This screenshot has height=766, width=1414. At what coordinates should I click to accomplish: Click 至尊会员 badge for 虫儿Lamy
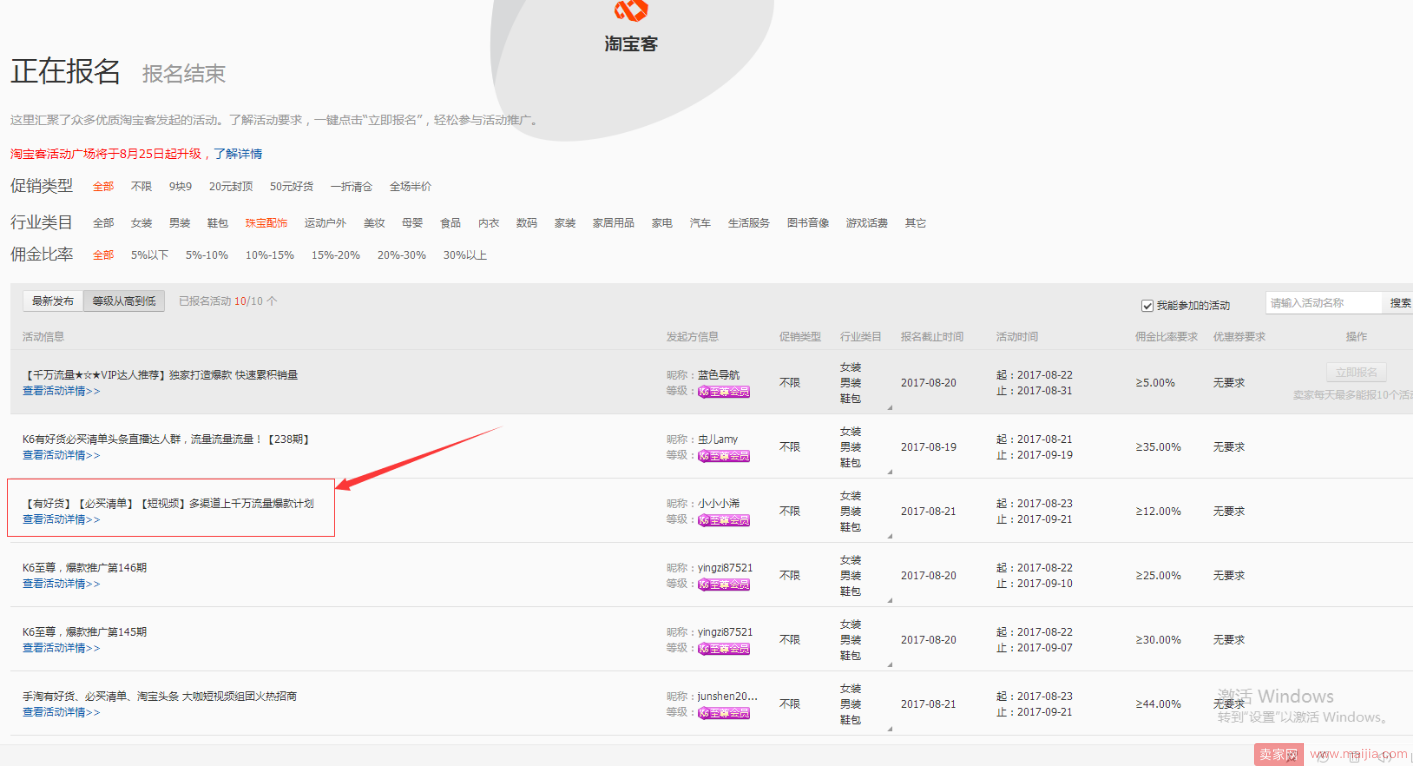click(724, 456)
